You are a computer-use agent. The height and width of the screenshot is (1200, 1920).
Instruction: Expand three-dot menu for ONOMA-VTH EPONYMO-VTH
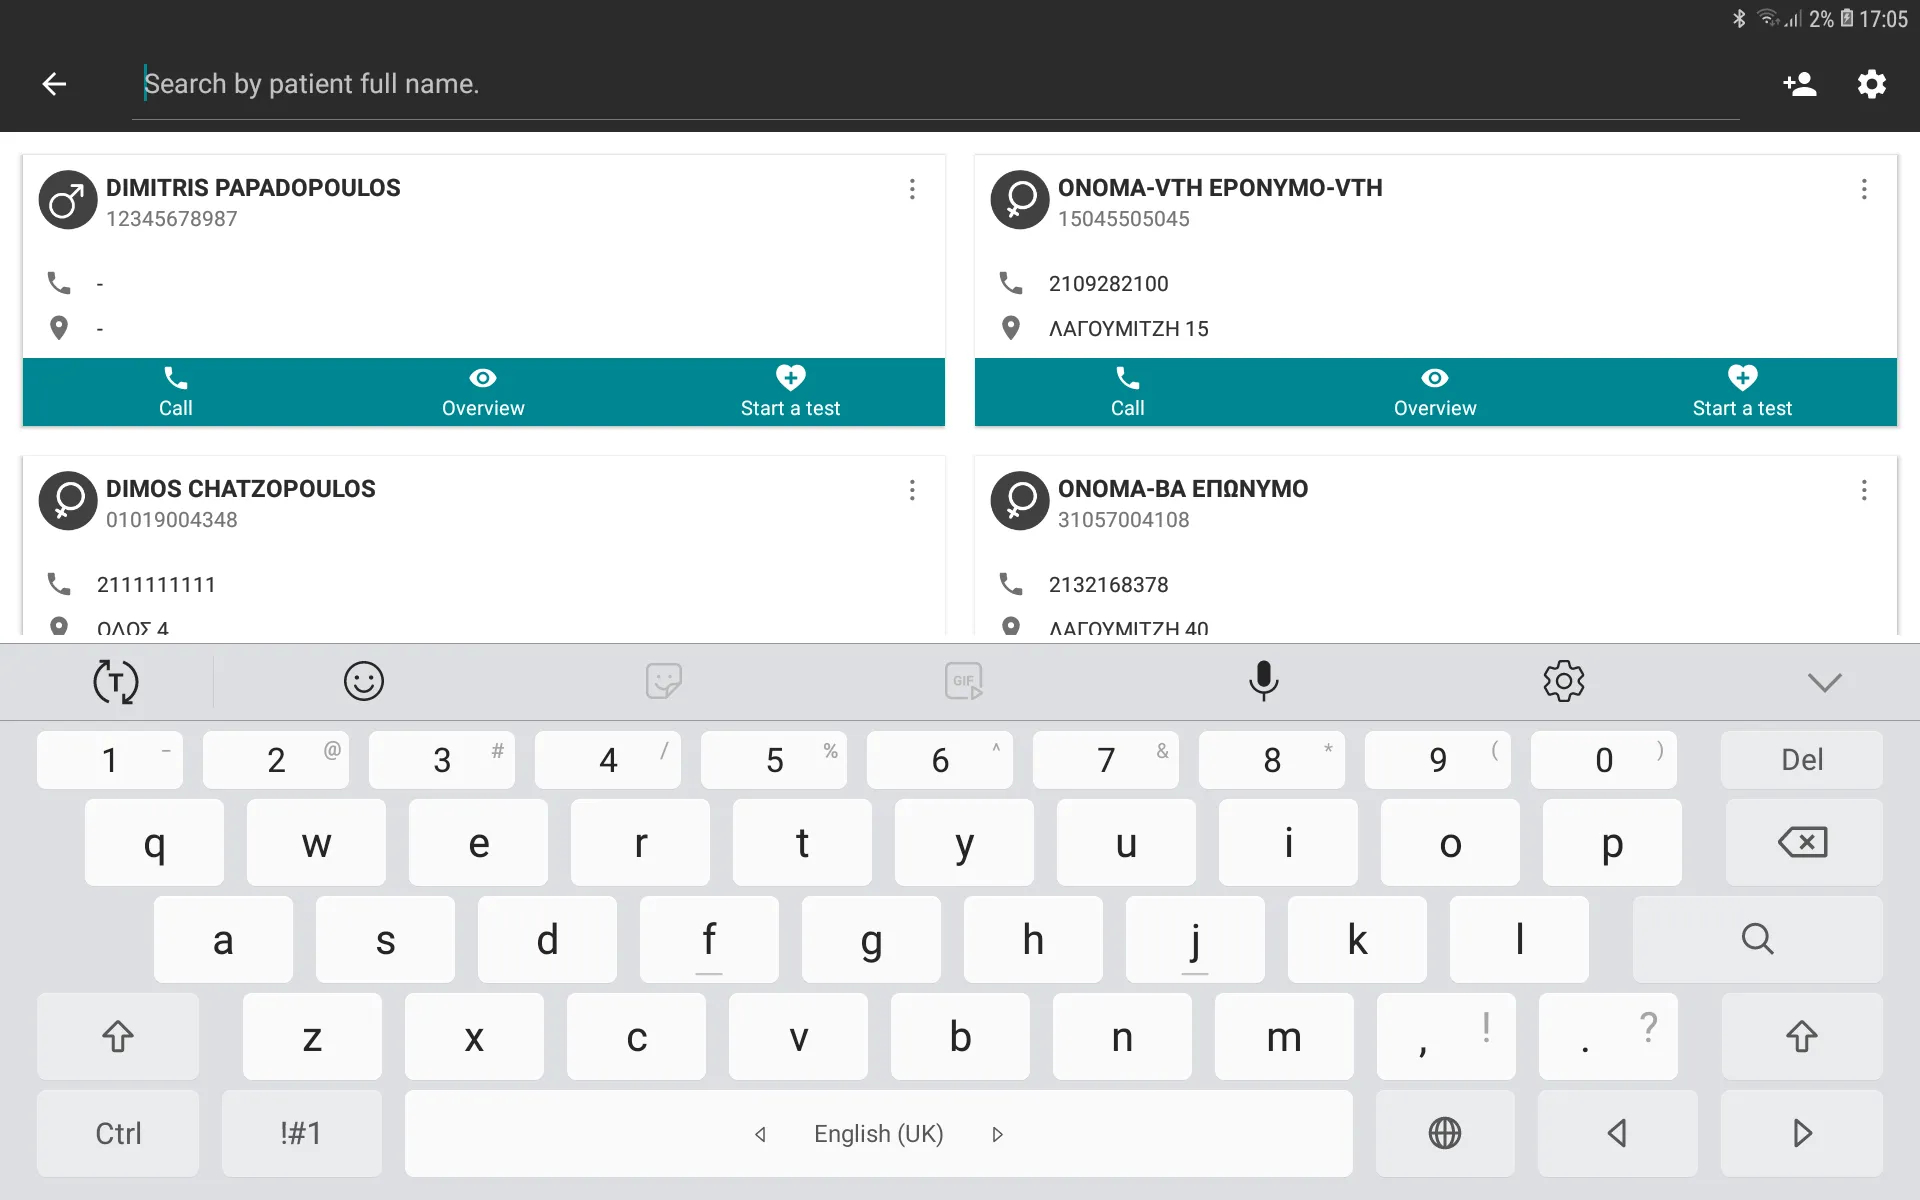1863,189
